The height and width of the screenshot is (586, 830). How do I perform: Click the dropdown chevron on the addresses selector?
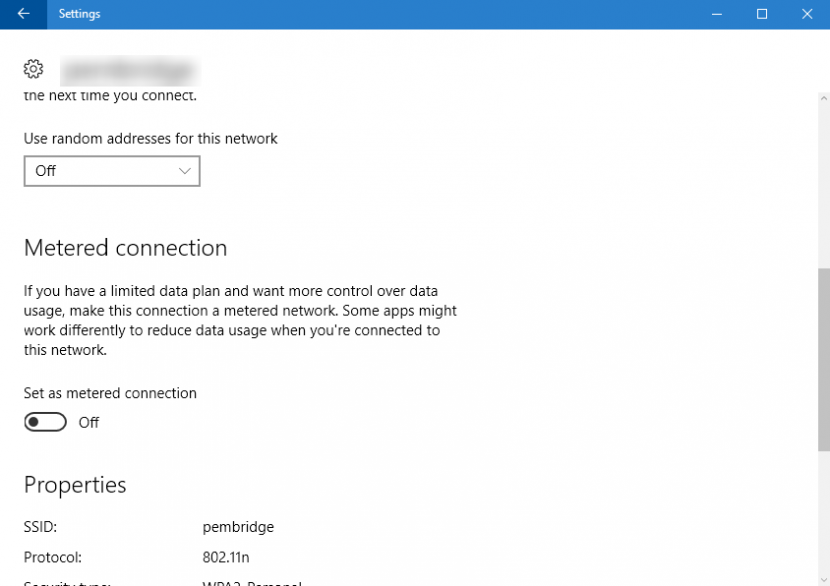coord(184,171)
